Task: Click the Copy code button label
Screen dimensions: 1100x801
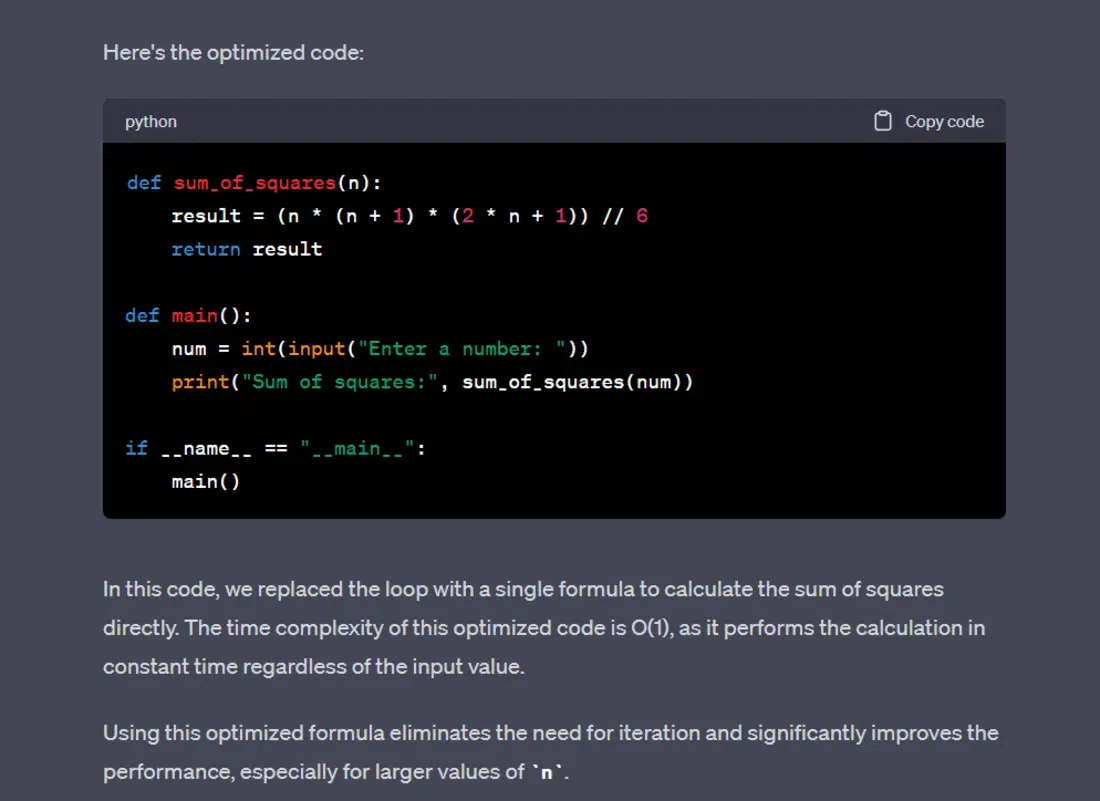Action: pos(944,121)
